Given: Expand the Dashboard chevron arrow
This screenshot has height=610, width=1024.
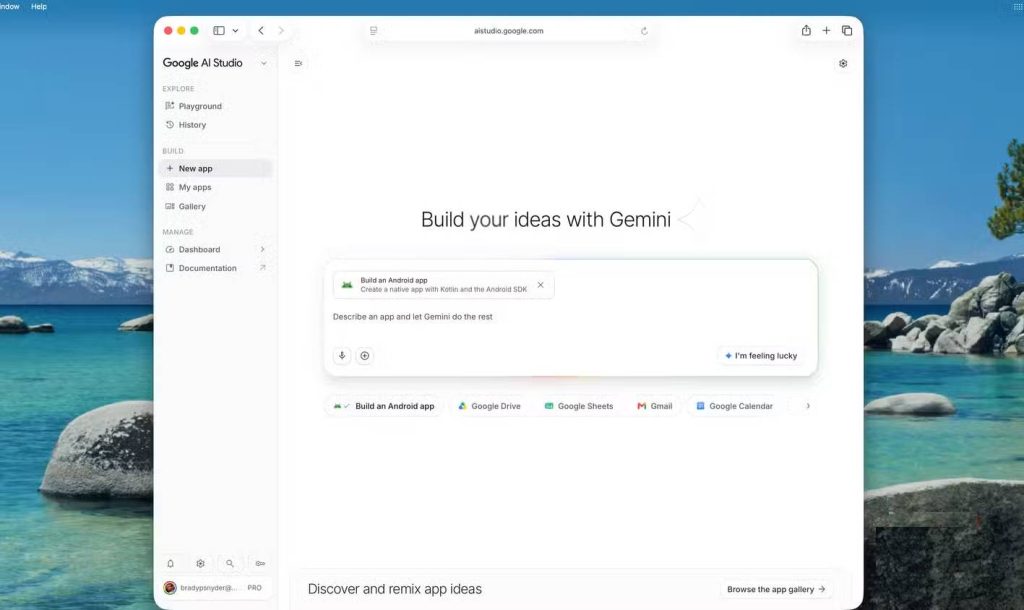Looking at the screenshot, I should [263, 249].
